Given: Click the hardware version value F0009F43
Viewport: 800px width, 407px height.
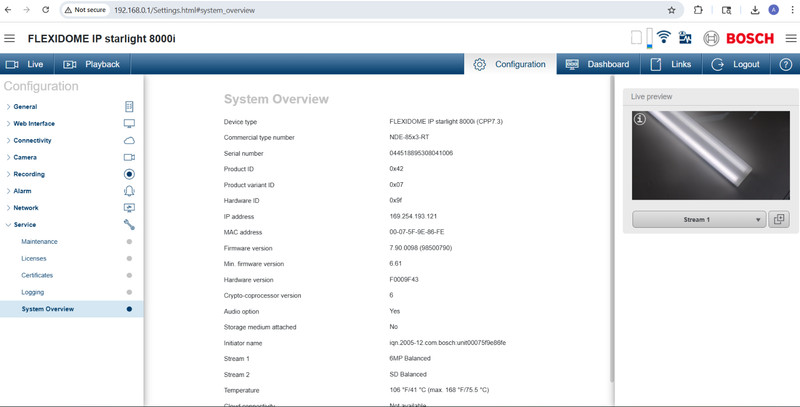Looking at the screenshot, I should (x=404, y=279).
